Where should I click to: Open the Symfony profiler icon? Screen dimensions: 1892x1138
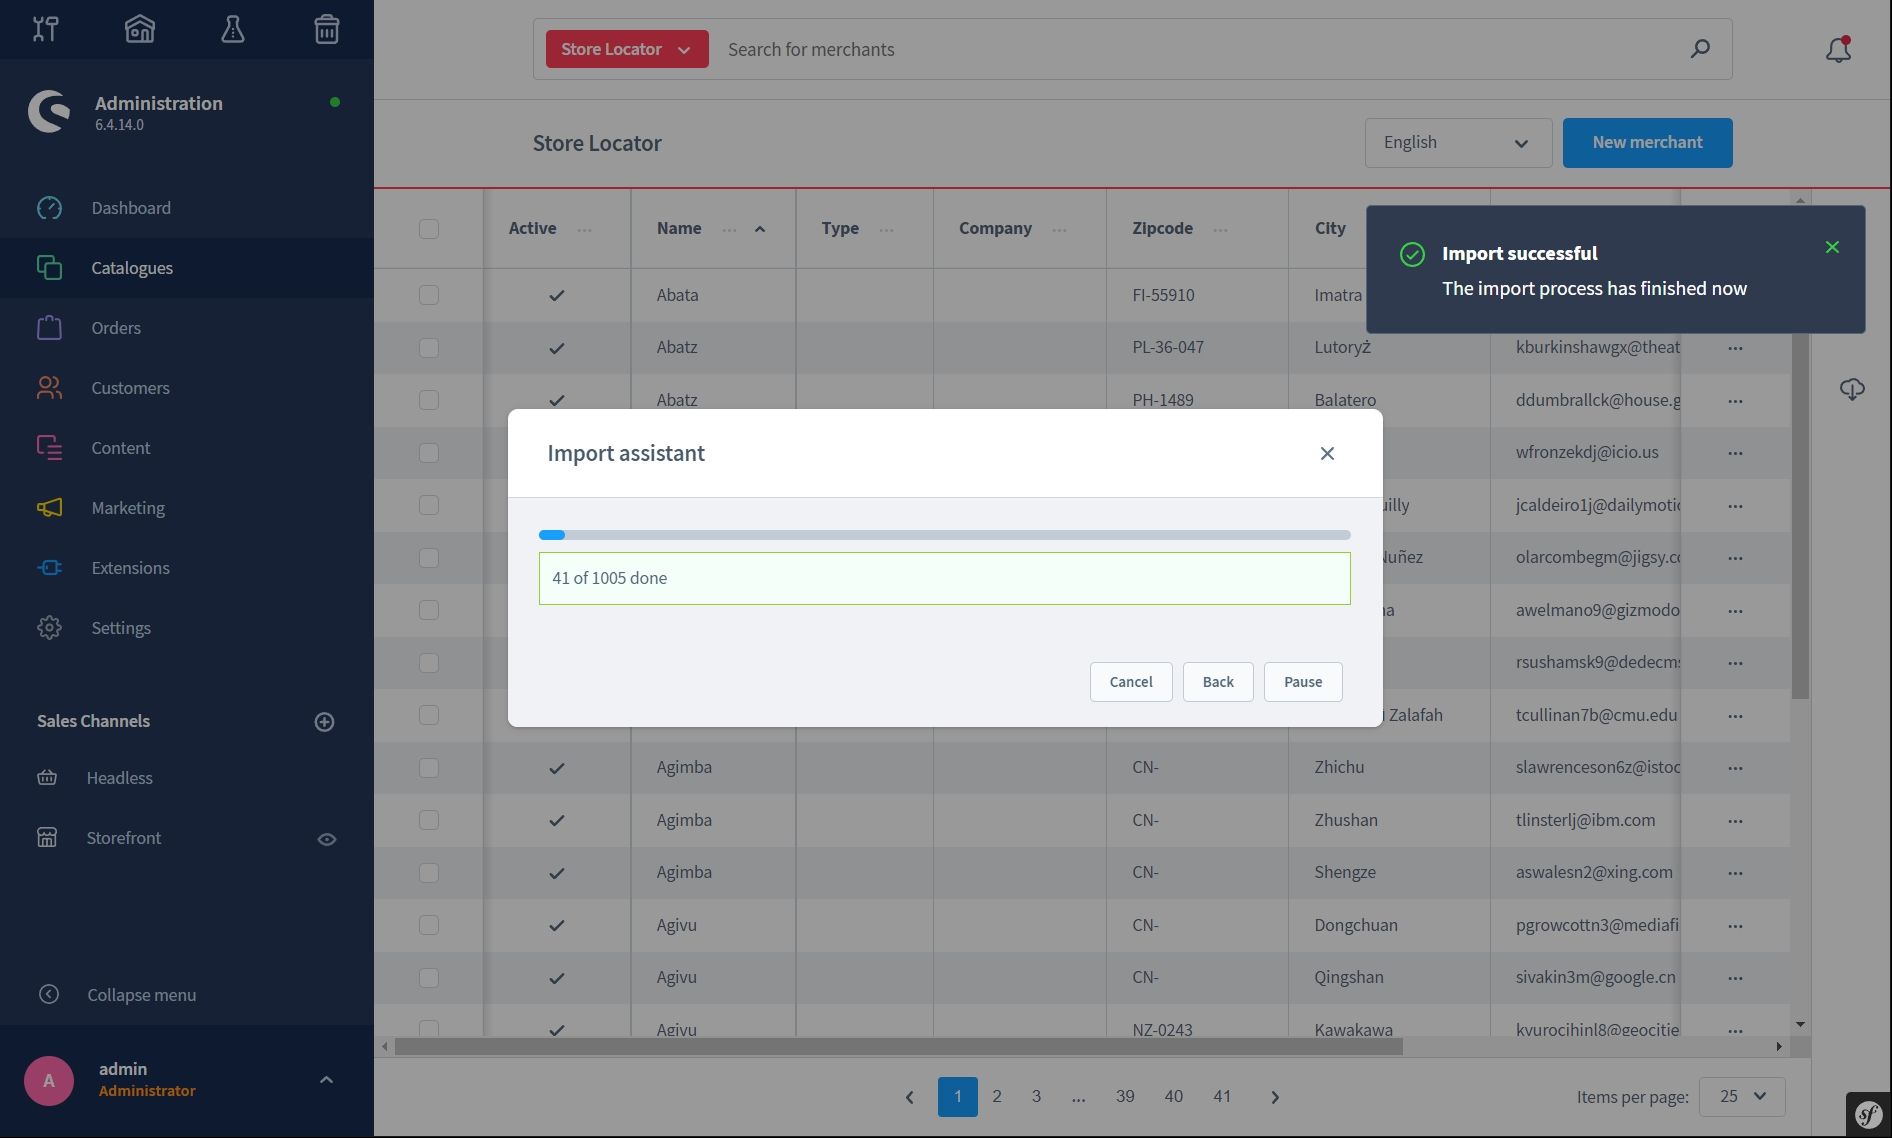tap(1868, 1114)
